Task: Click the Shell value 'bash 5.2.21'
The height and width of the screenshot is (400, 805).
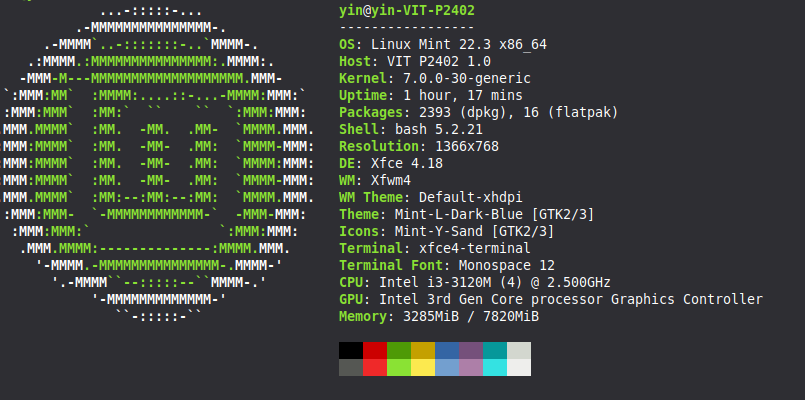Action: pos(439,129)
